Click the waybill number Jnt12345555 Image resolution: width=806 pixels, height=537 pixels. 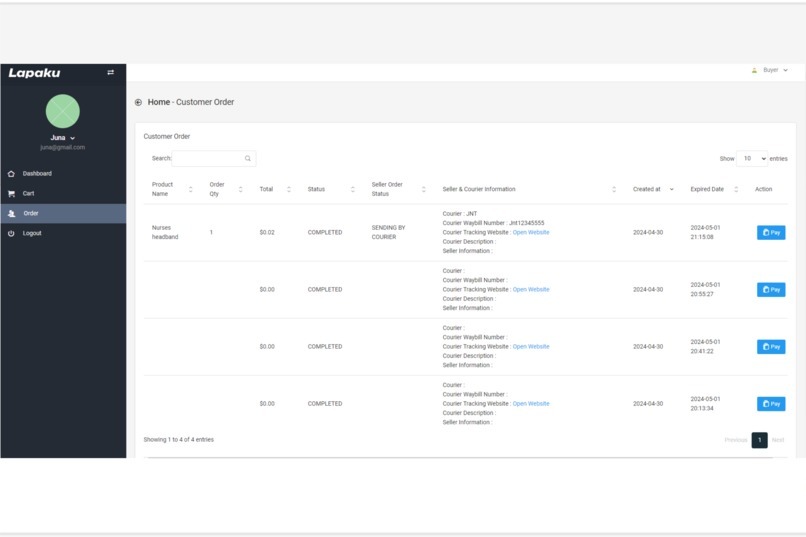pyautogui.click(x=526, y=223)
